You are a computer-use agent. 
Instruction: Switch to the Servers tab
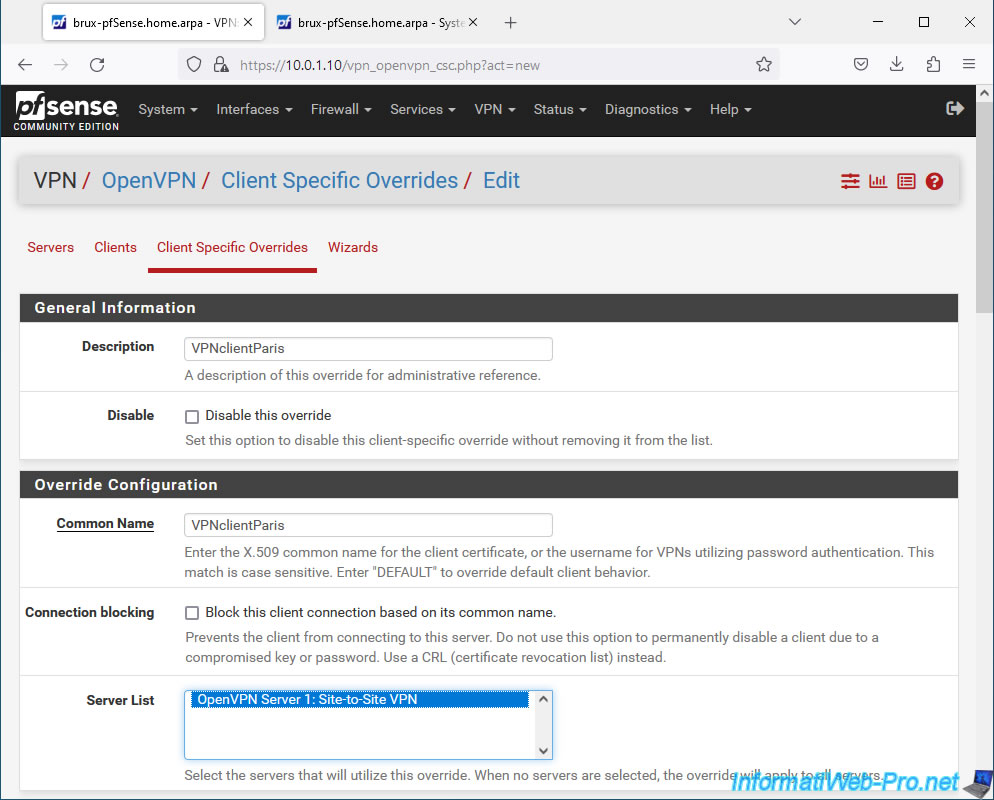[x=51, y=247]
